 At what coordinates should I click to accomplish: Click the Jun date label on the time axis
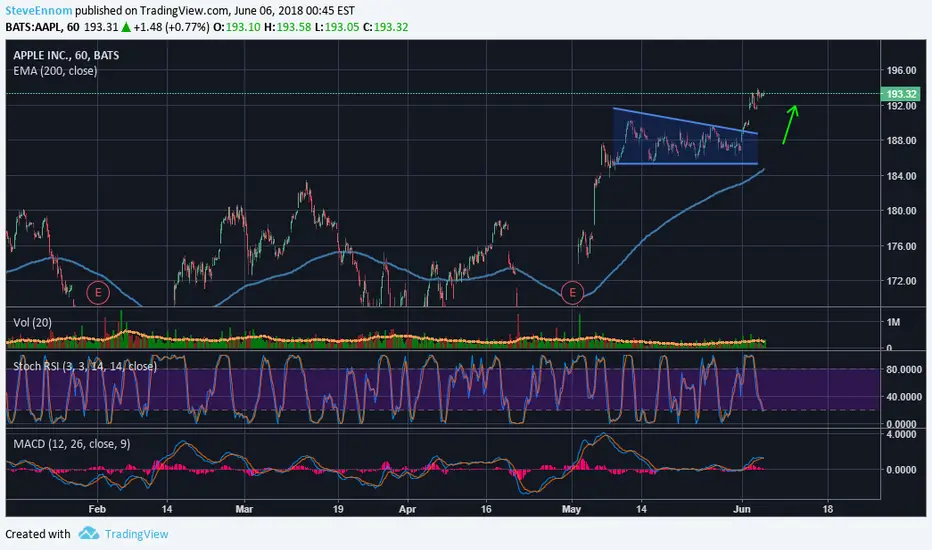742,509
